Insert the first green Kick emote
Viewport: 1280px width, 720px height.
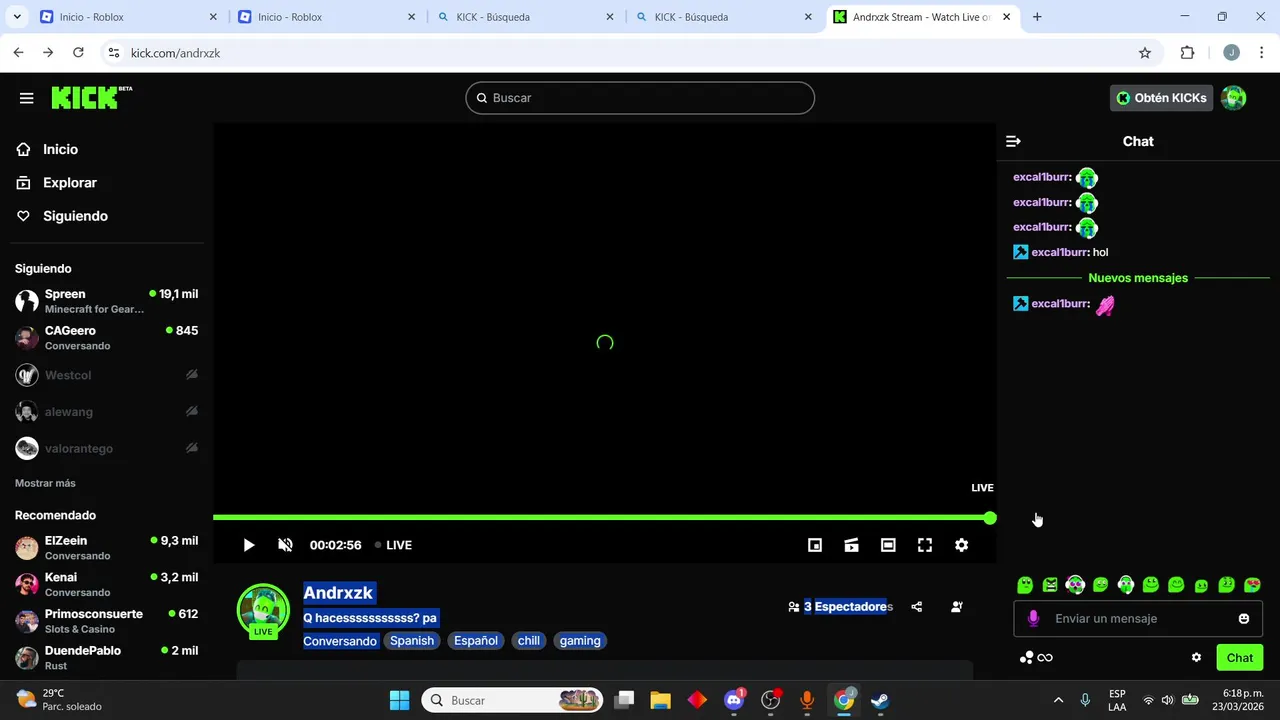click(x=1025, y=585)
